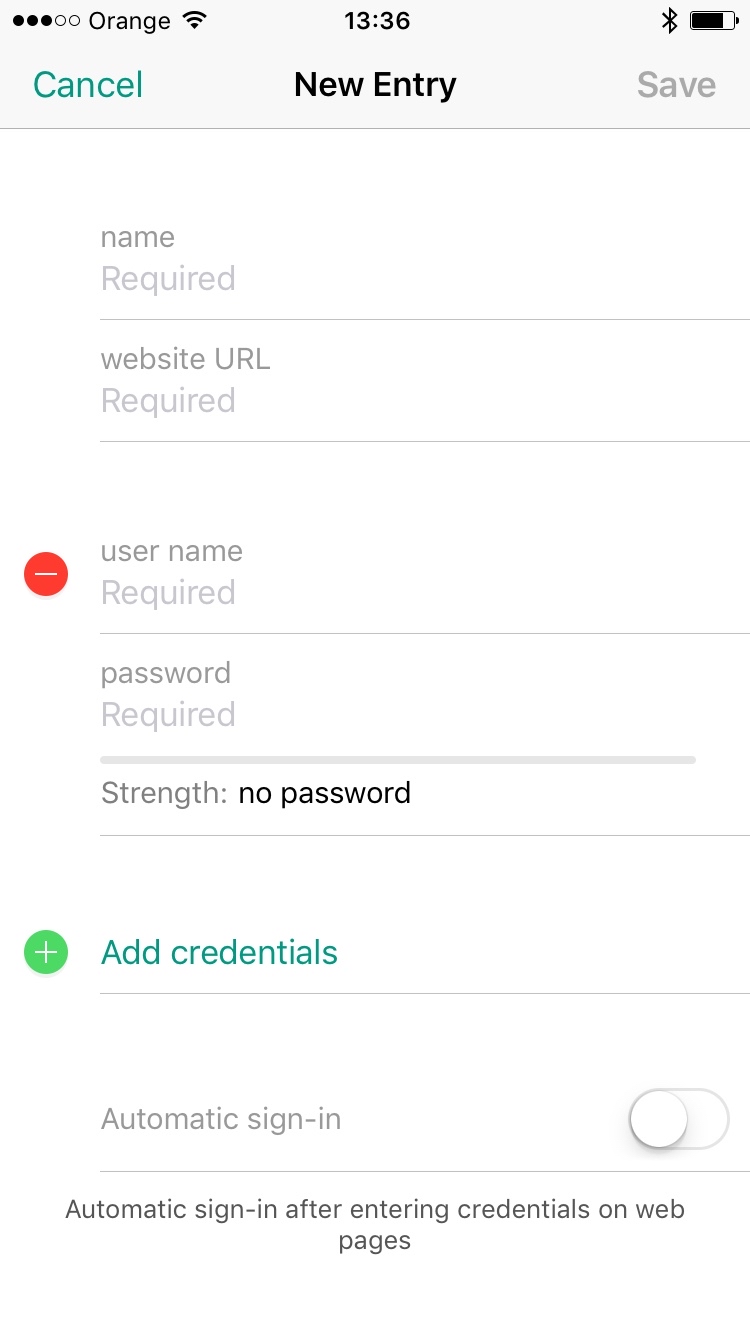Viewport: 750px width, 1334px height.
Task: Focus the password field
Action: click(x=400, y=714)
